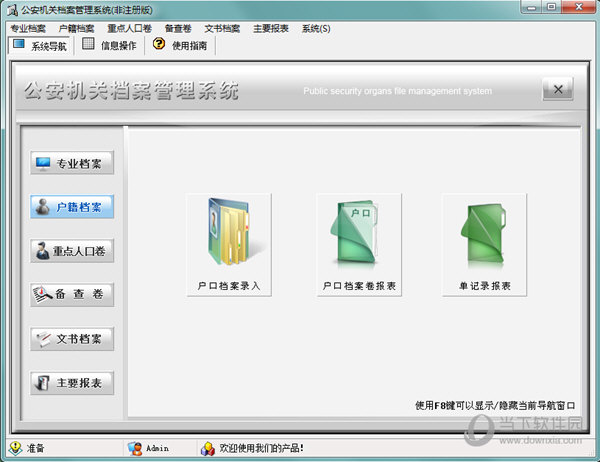The height and width of the screenshot is (462, 600).
Task: Select 户籍档案 sidebar button
Action: click(72, 207)
